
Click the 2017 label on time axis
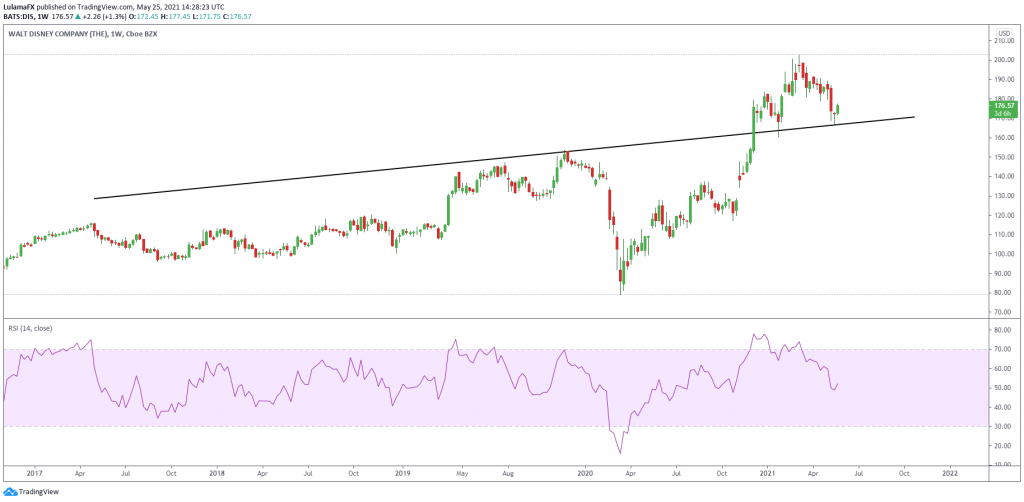[34, 471]
